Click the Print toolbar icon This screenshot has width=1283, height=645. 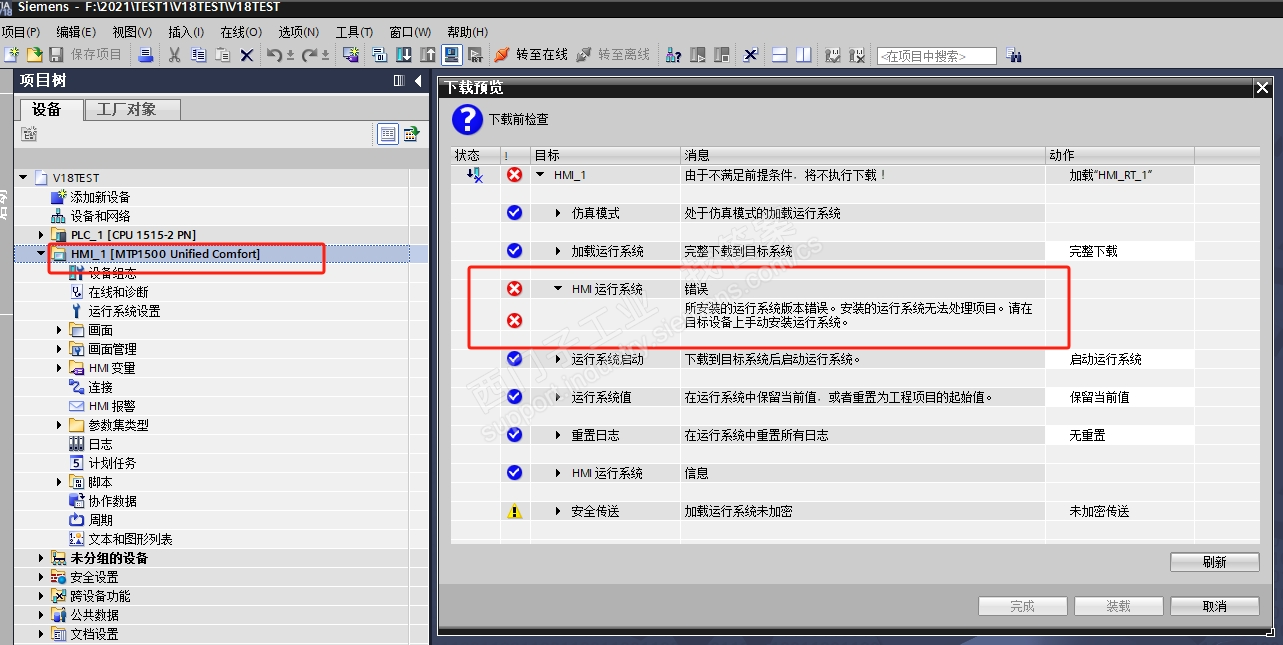tap(145, 55)
